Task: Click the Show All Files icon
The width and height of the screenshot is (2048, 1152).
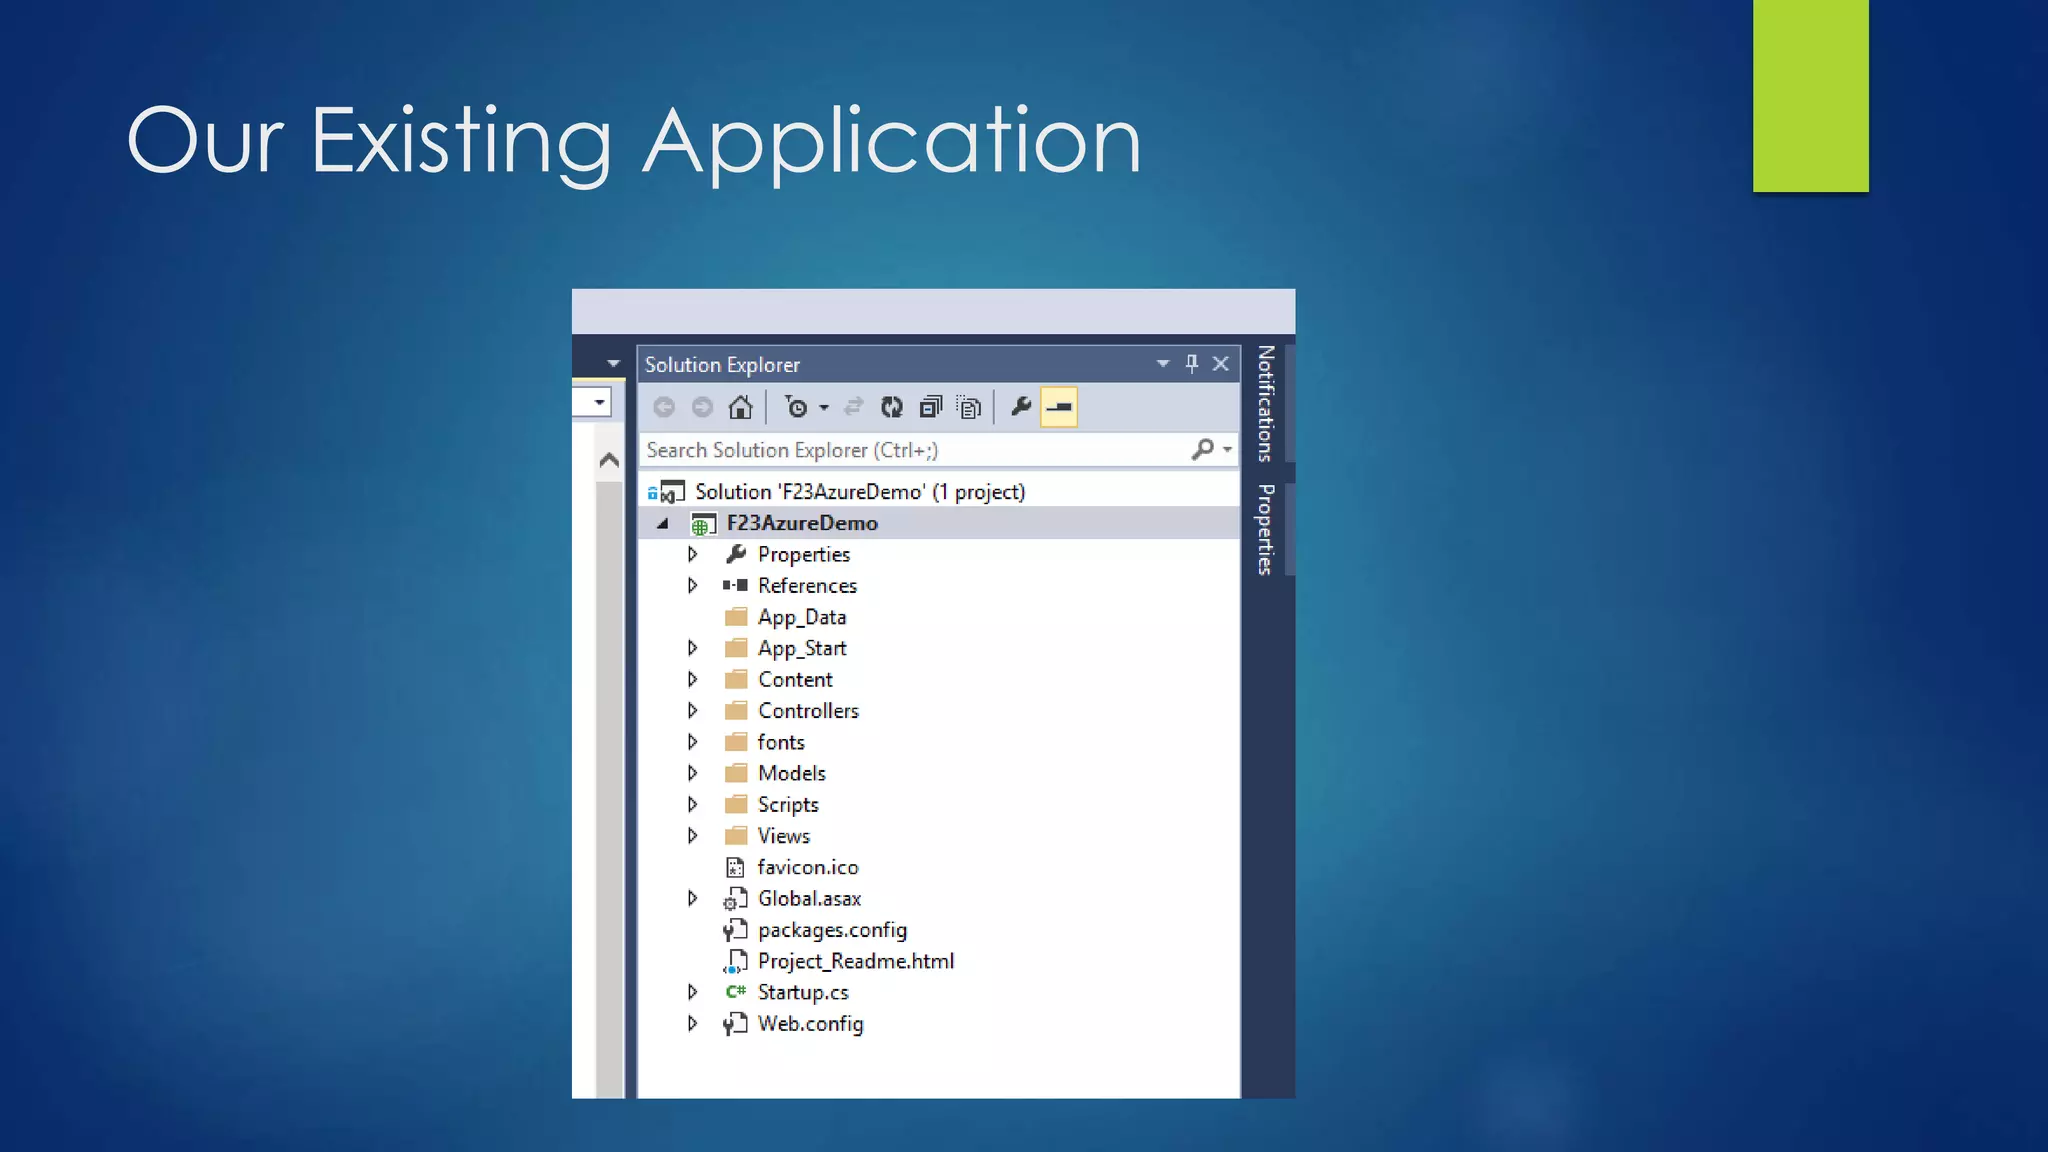Action: pyautogui.click(x=969, y=407)
